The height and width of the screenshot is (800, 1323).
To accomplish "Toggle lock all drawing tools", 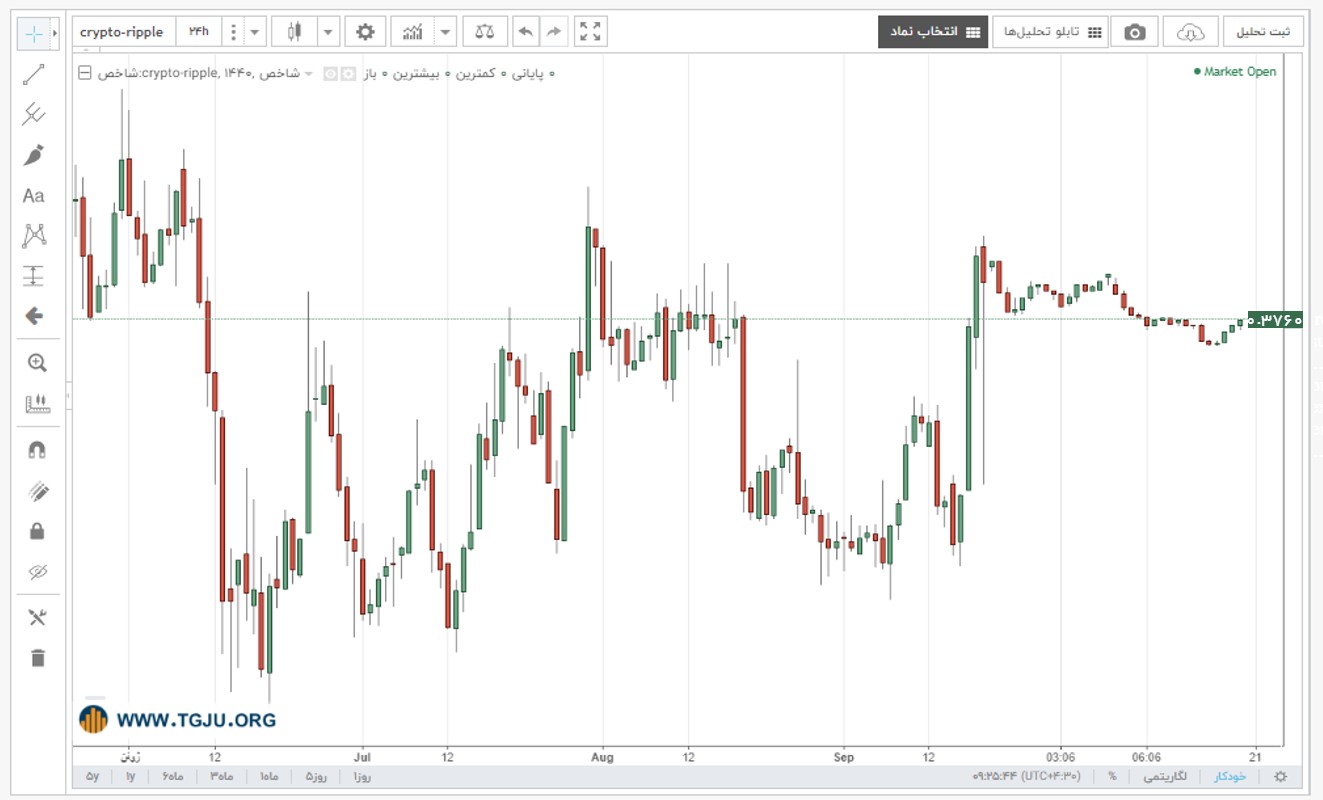I will point(37,531).
